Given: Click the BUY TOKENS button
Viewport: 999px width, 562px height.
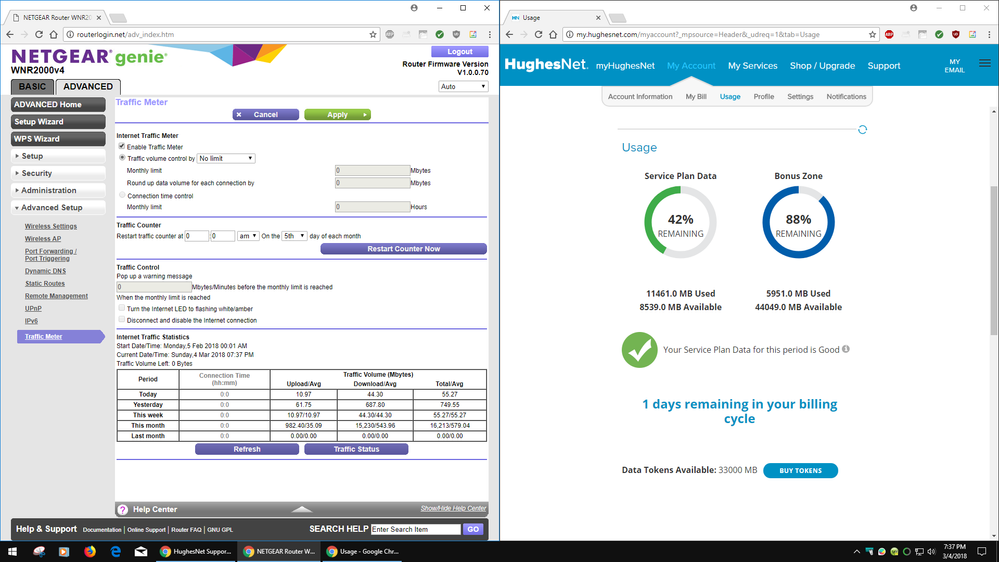Looking at the screenshot, I should coord(800,470).
